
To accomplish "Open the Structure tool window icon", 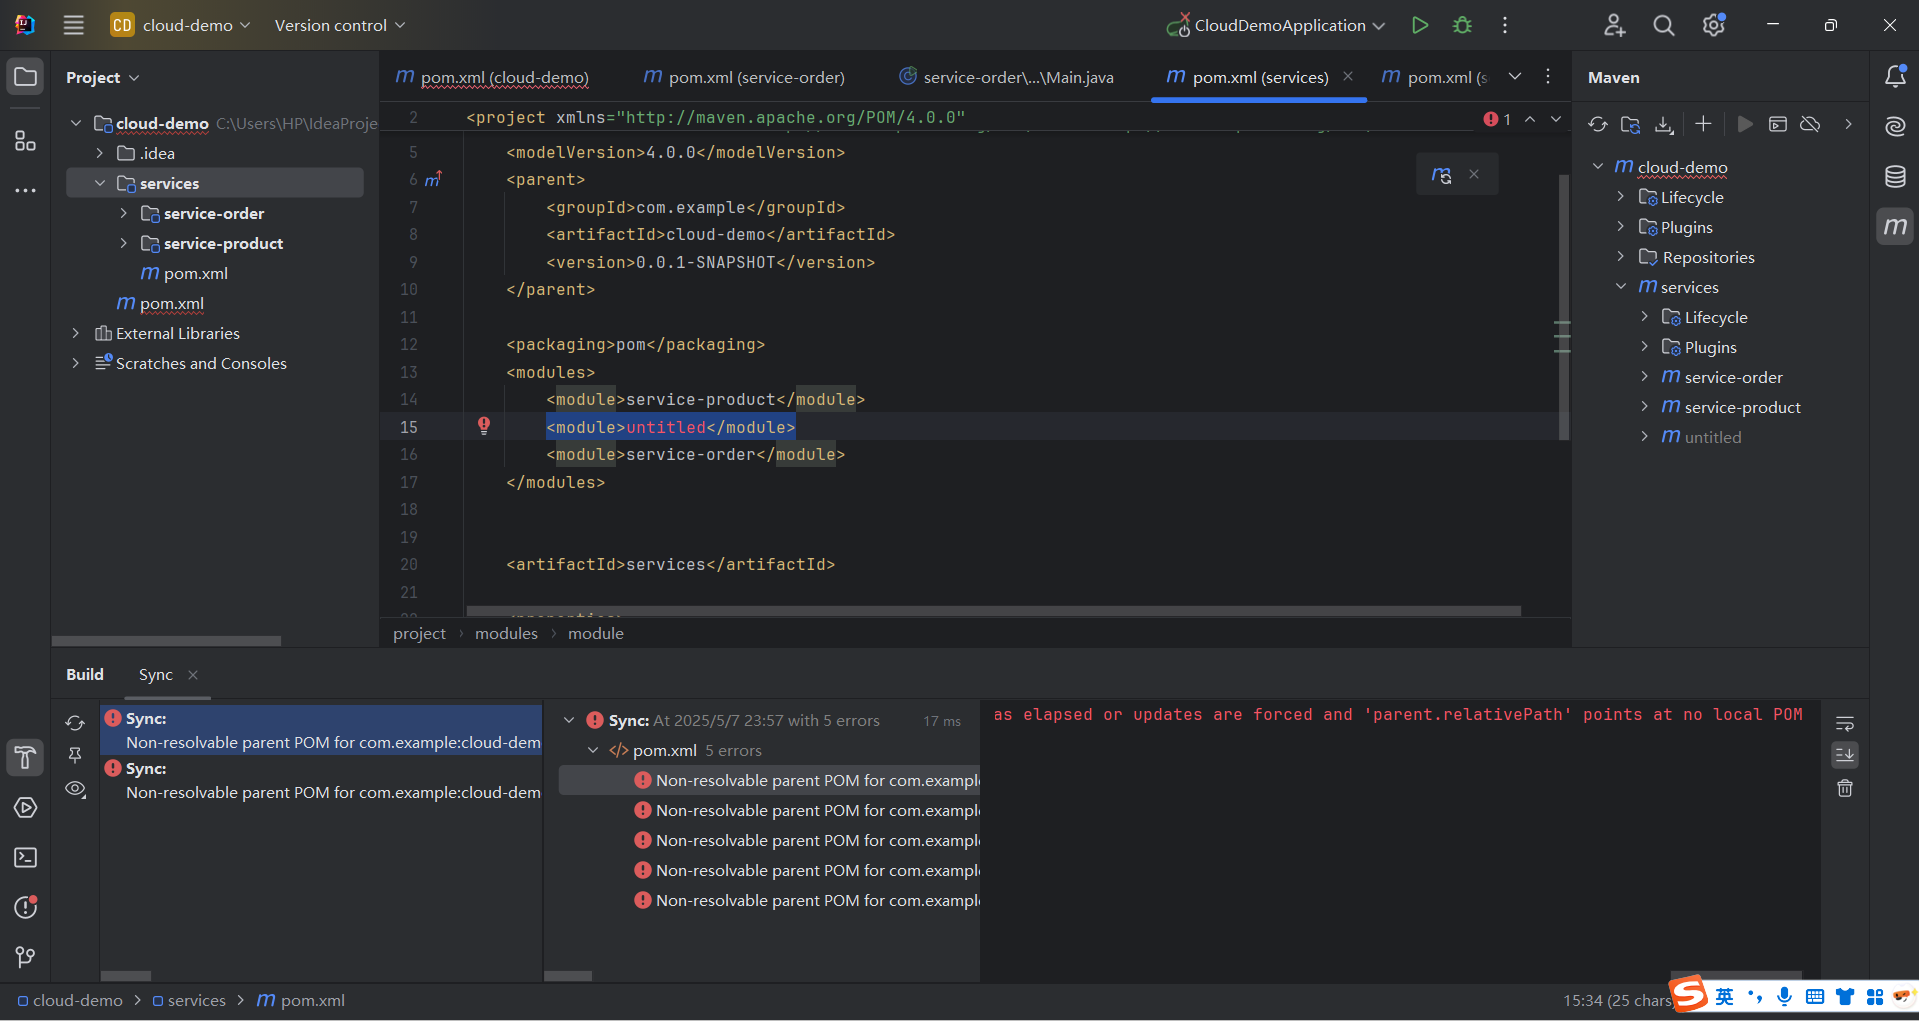I will pyautogui.click(x=25, y=140).
